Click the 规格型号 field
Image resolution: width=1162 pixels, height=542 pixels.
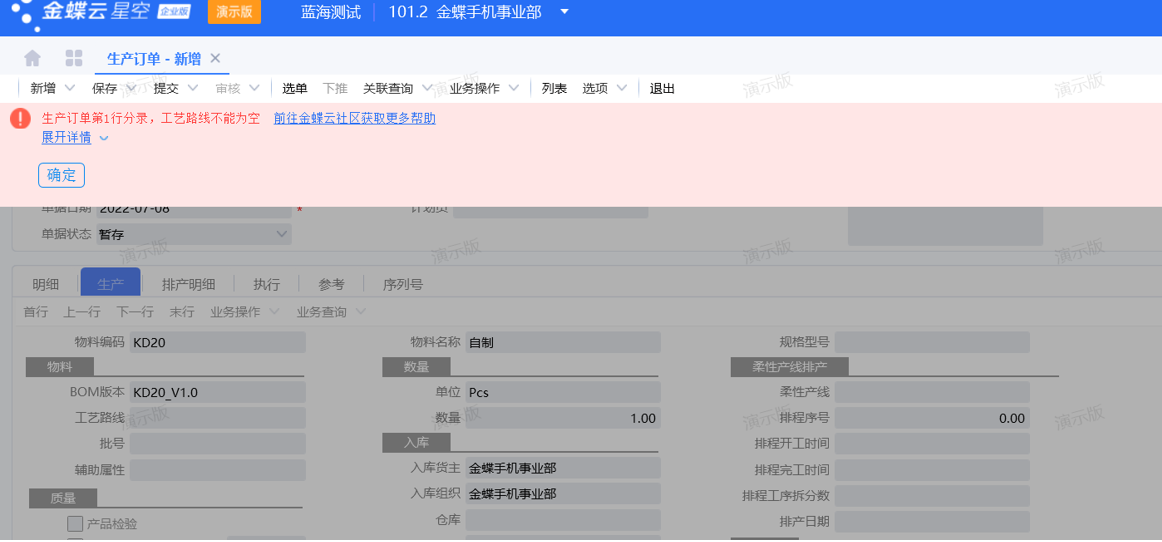click(x=932, y=343)
